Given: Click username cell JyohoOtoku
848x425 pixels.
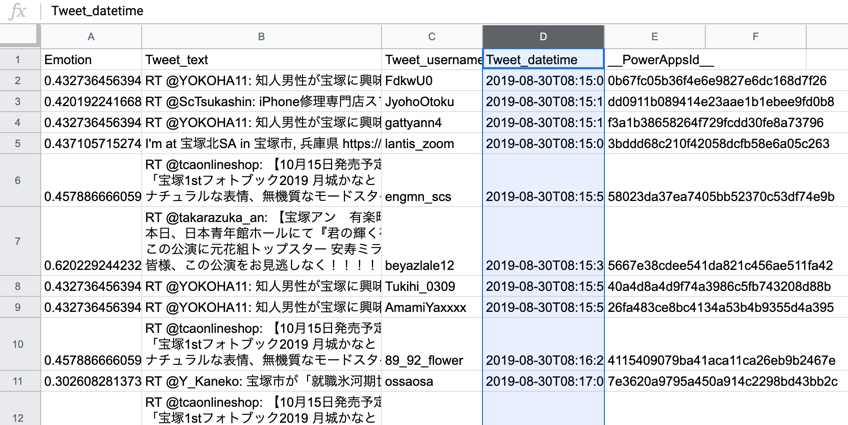Looking at the screenshot, I should click(x=432, y=102).
